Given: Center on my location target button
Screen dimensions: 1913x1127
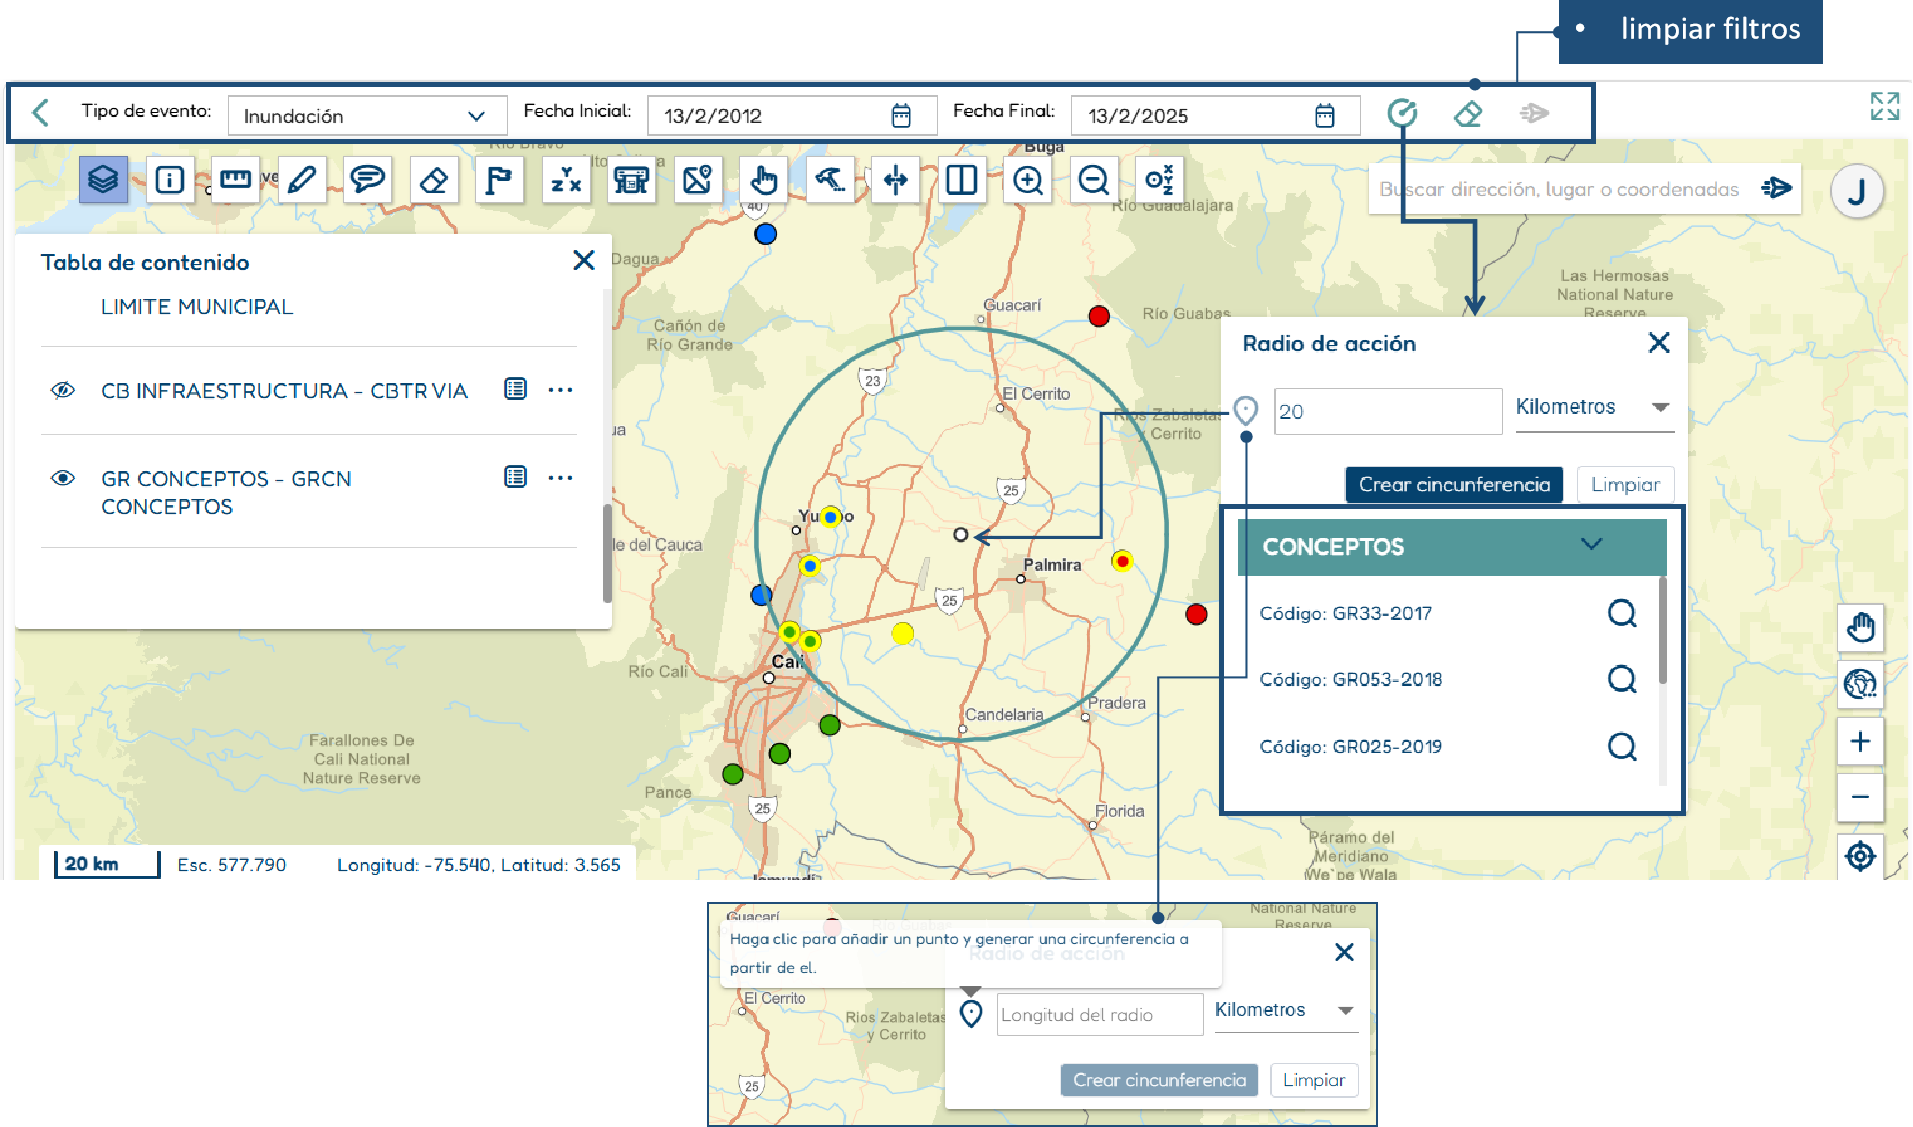Looking at the screenshot, I should click(x=1860, y=856).
